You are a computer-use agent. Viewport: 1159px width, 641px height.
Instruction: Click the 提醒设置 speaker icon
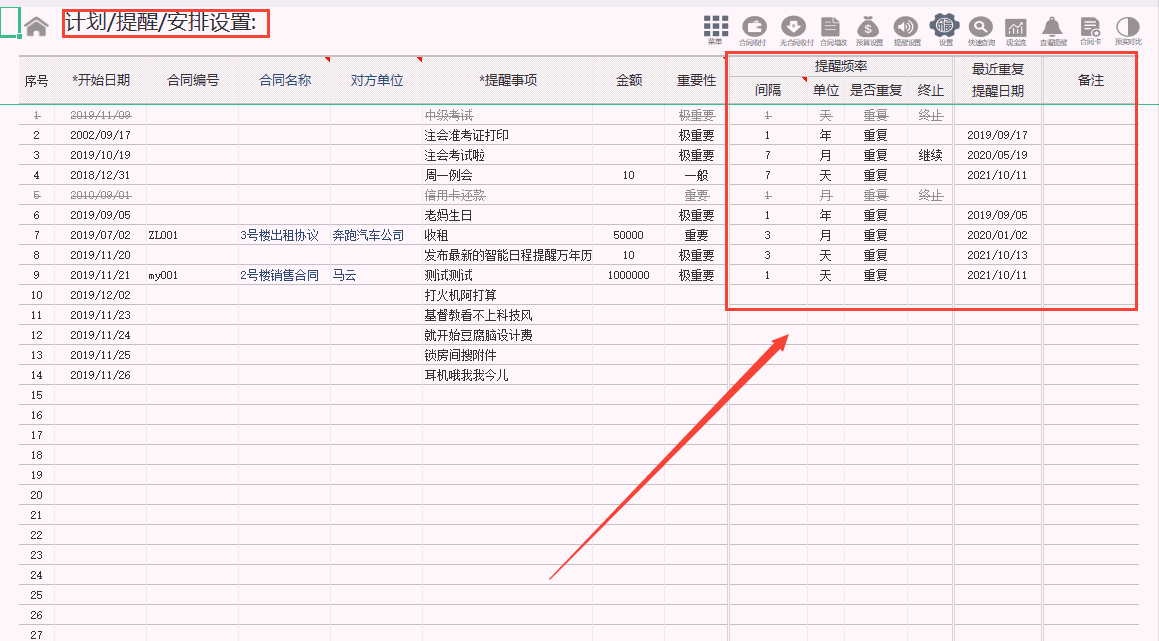(906, 25)
